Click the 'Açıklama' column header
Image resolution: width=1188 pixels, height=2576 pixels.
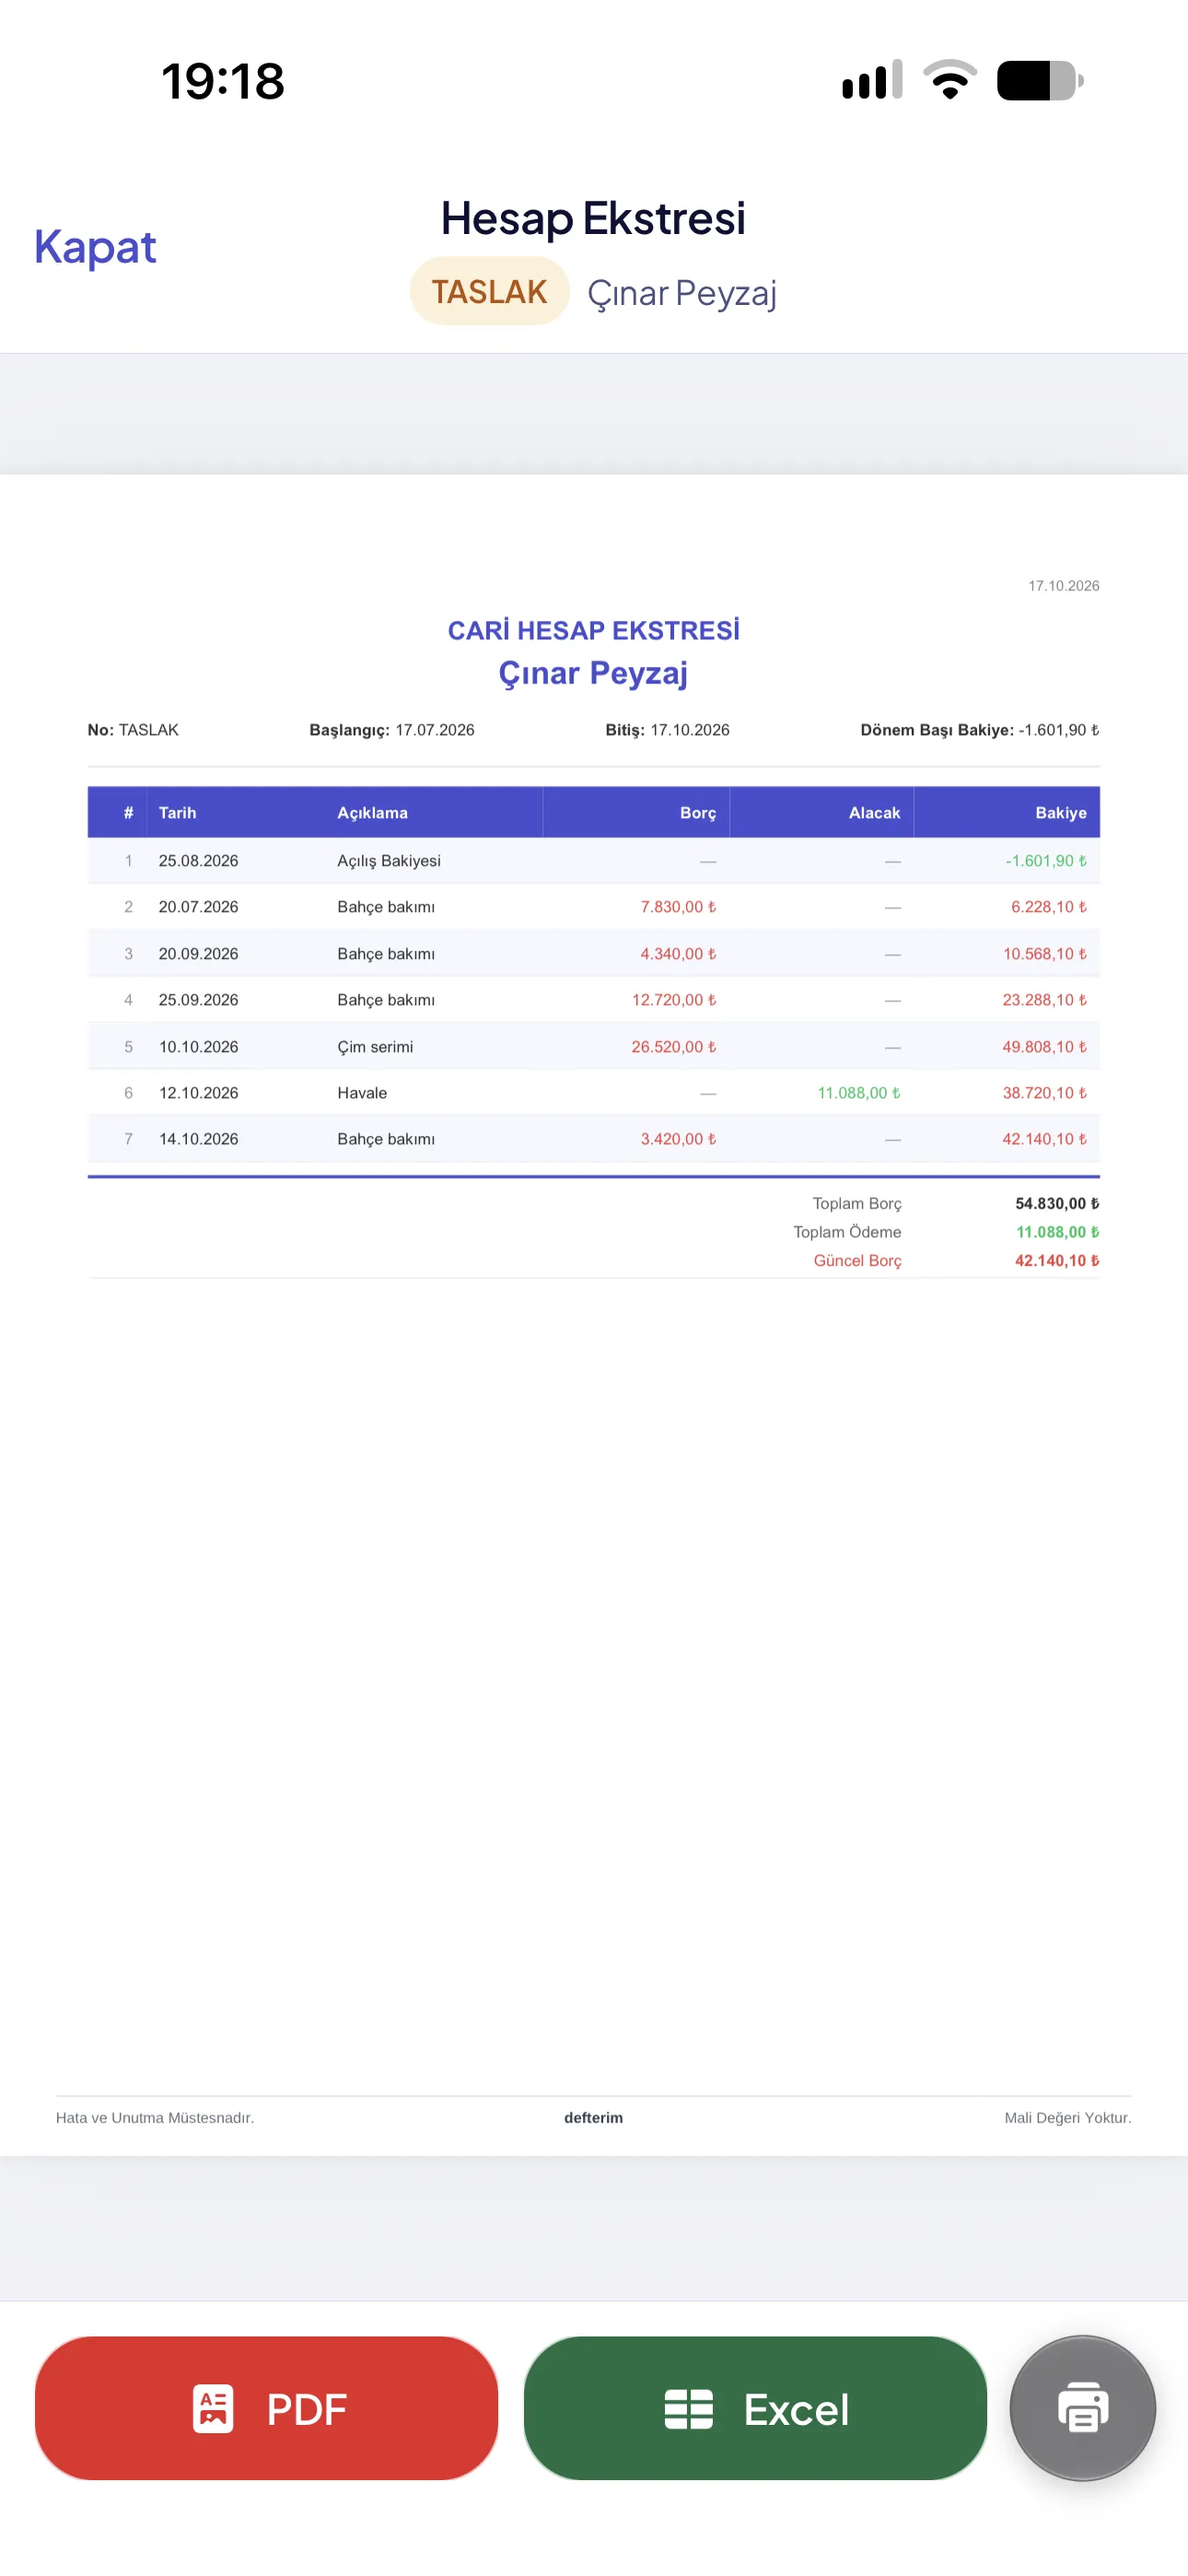[x=372, y=812]
